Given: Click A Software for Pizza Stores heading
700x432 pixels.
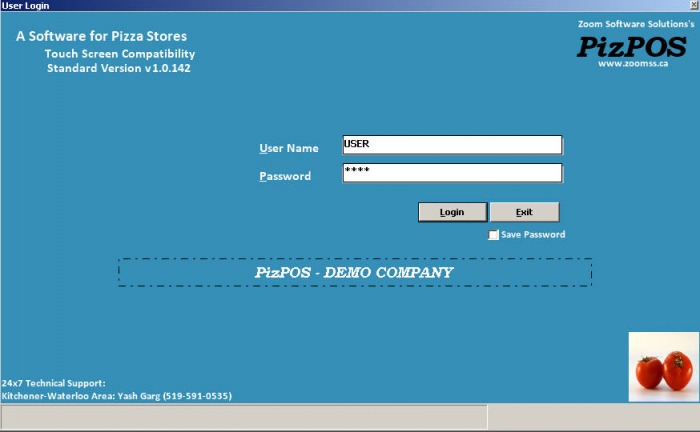Looking at the screenshot, I should point(101,36).
